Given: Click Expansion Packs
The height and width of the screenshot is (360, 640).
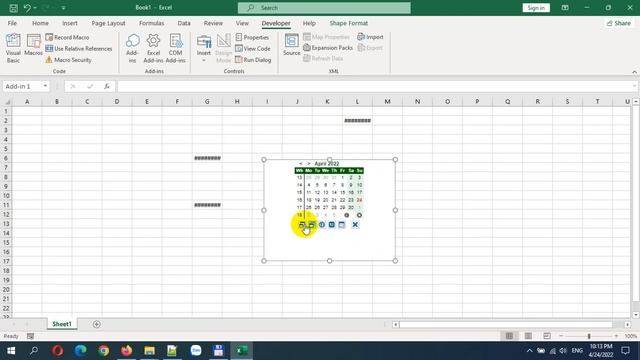Looking at the screenshot, I should coord(328,48).
